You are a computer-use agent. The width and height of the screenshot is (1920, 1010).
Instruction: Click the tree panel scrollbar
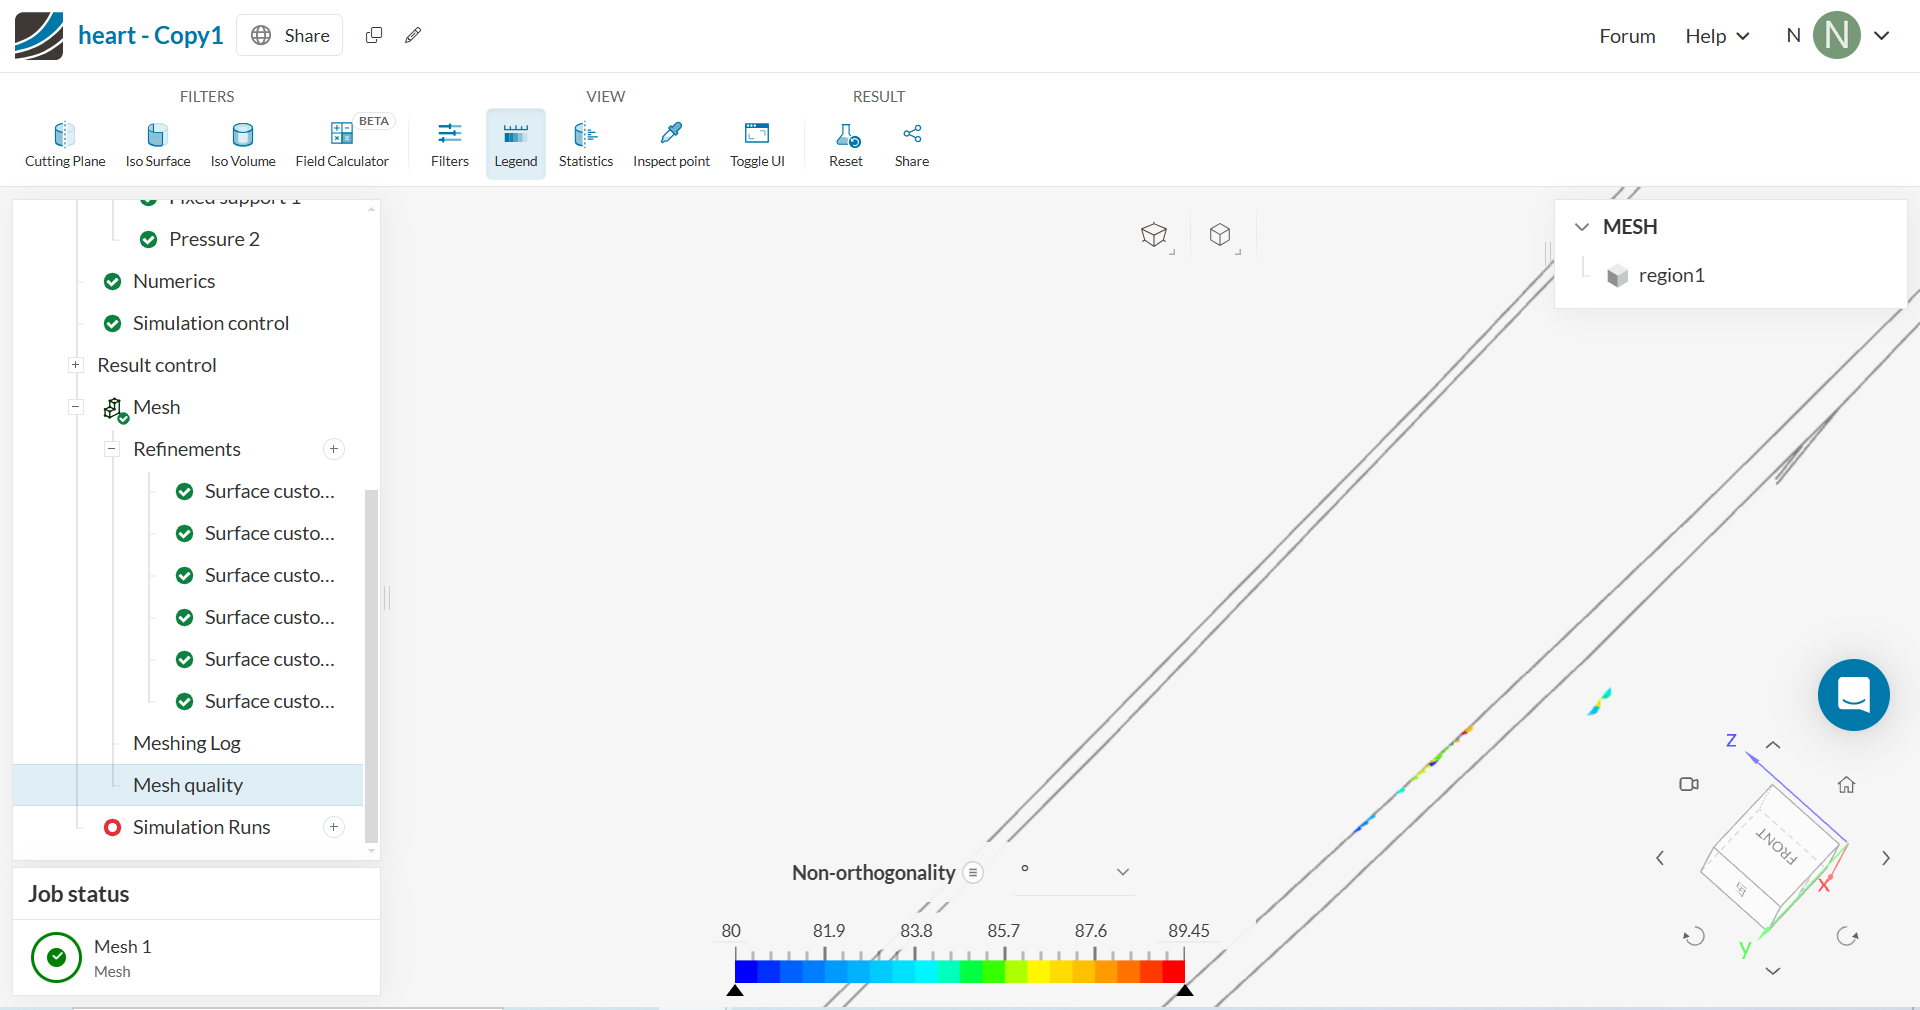(x=371, y=665)
